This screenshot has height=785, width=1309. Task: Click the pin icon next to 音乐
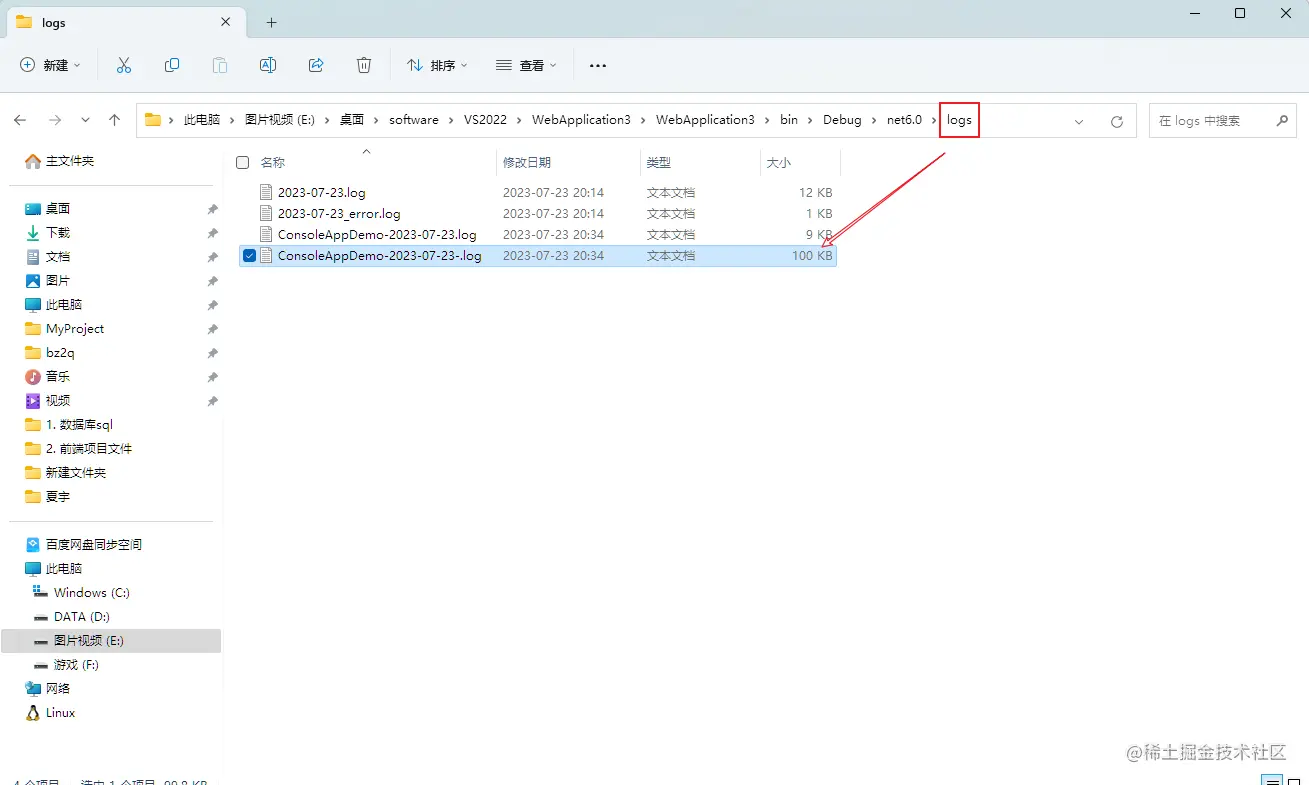coord(212,377)
